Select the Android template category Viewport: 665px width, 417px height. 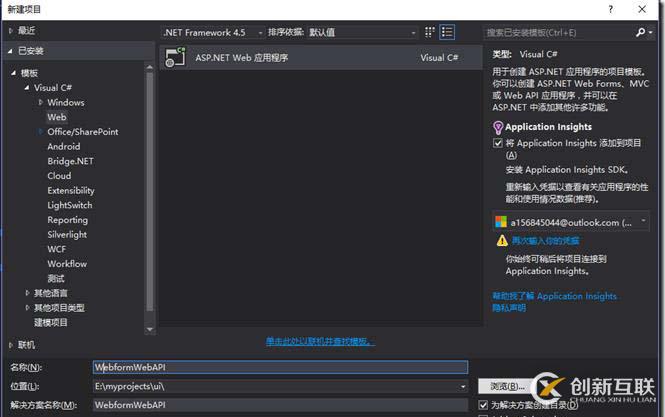coord(64,146)
